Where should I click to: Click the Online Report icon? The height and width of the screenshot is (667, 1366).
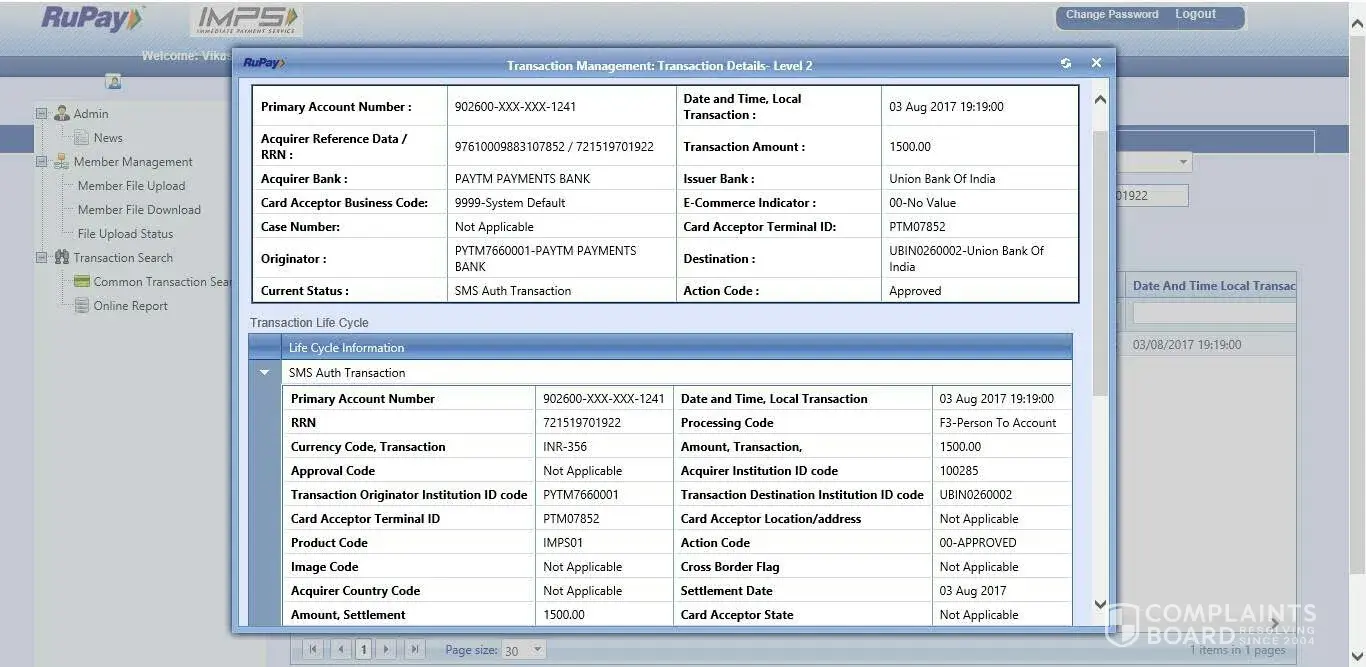pyautogui.click(x=82, y=306)
